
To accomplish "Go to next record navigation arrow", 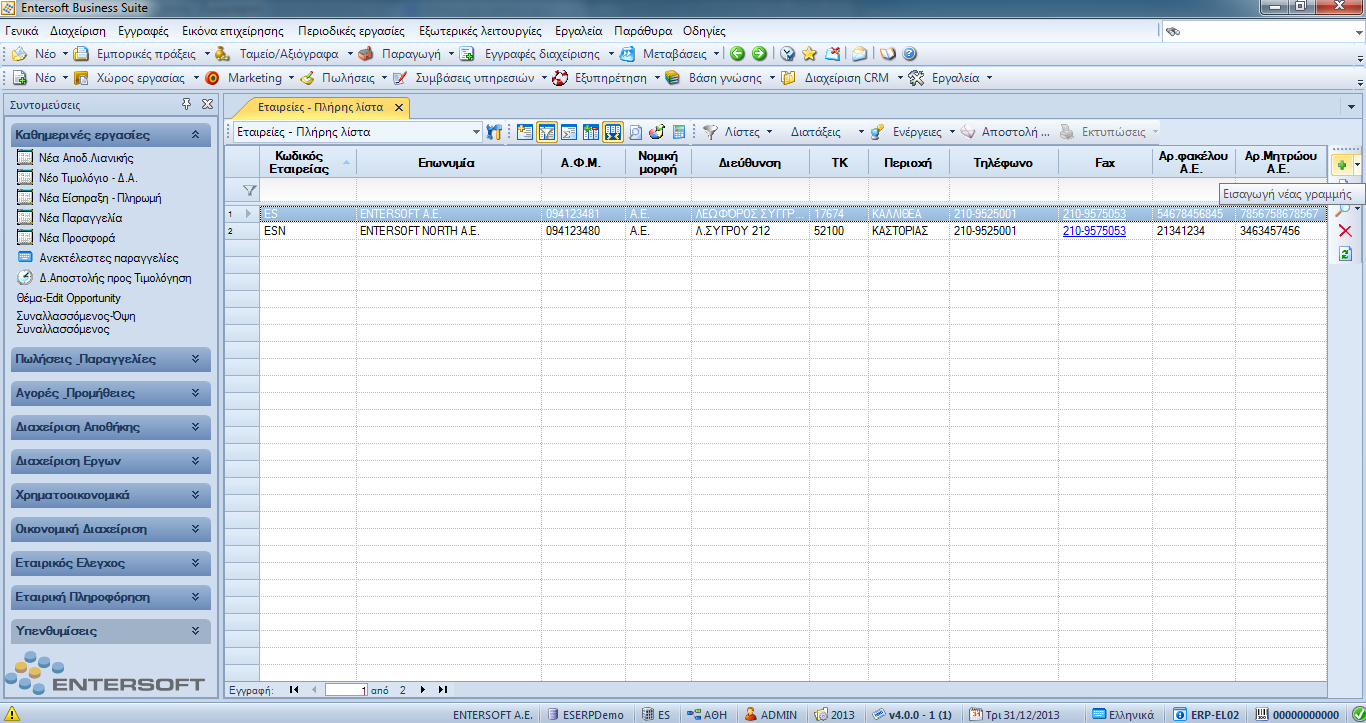I will point(423,690).
